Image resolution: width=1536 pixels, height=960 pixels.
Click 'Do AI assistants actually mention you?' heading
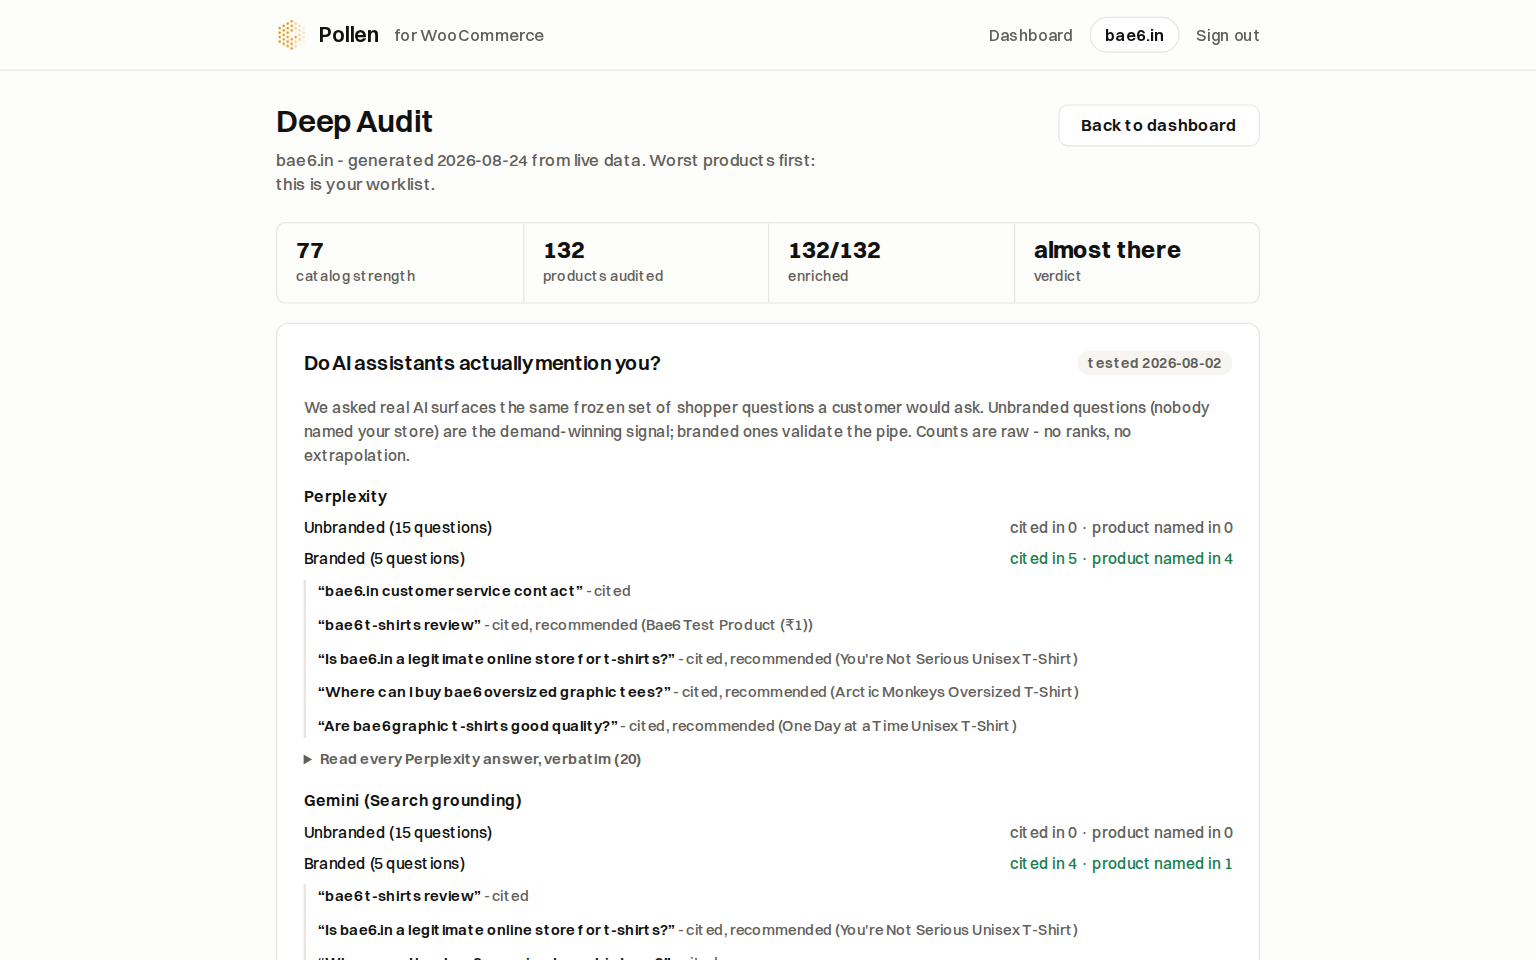[x=482, y=363]
